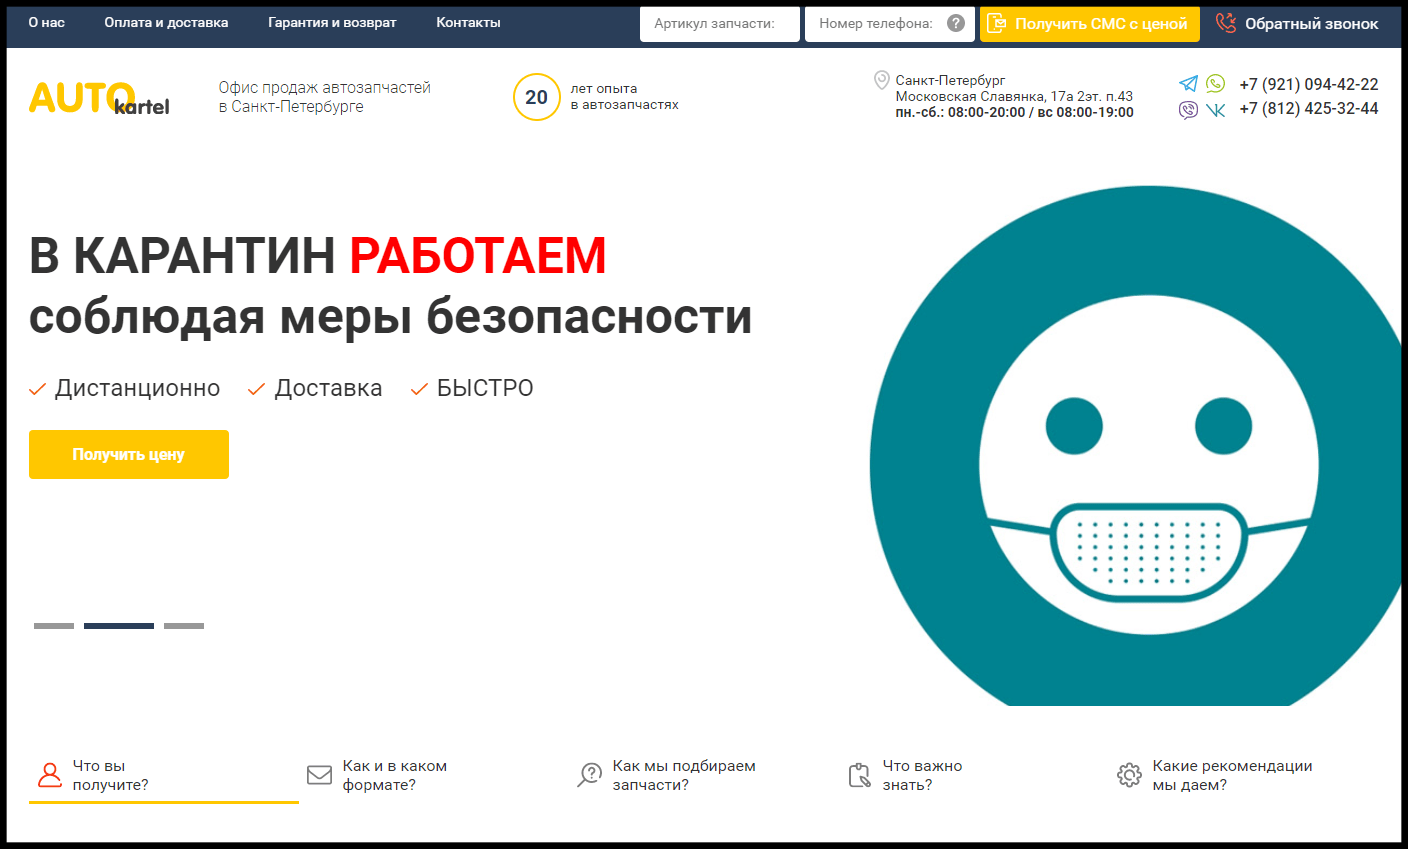Go to 'Гарантия и возврат' page

pyautogui.click(x=332, y=22)
